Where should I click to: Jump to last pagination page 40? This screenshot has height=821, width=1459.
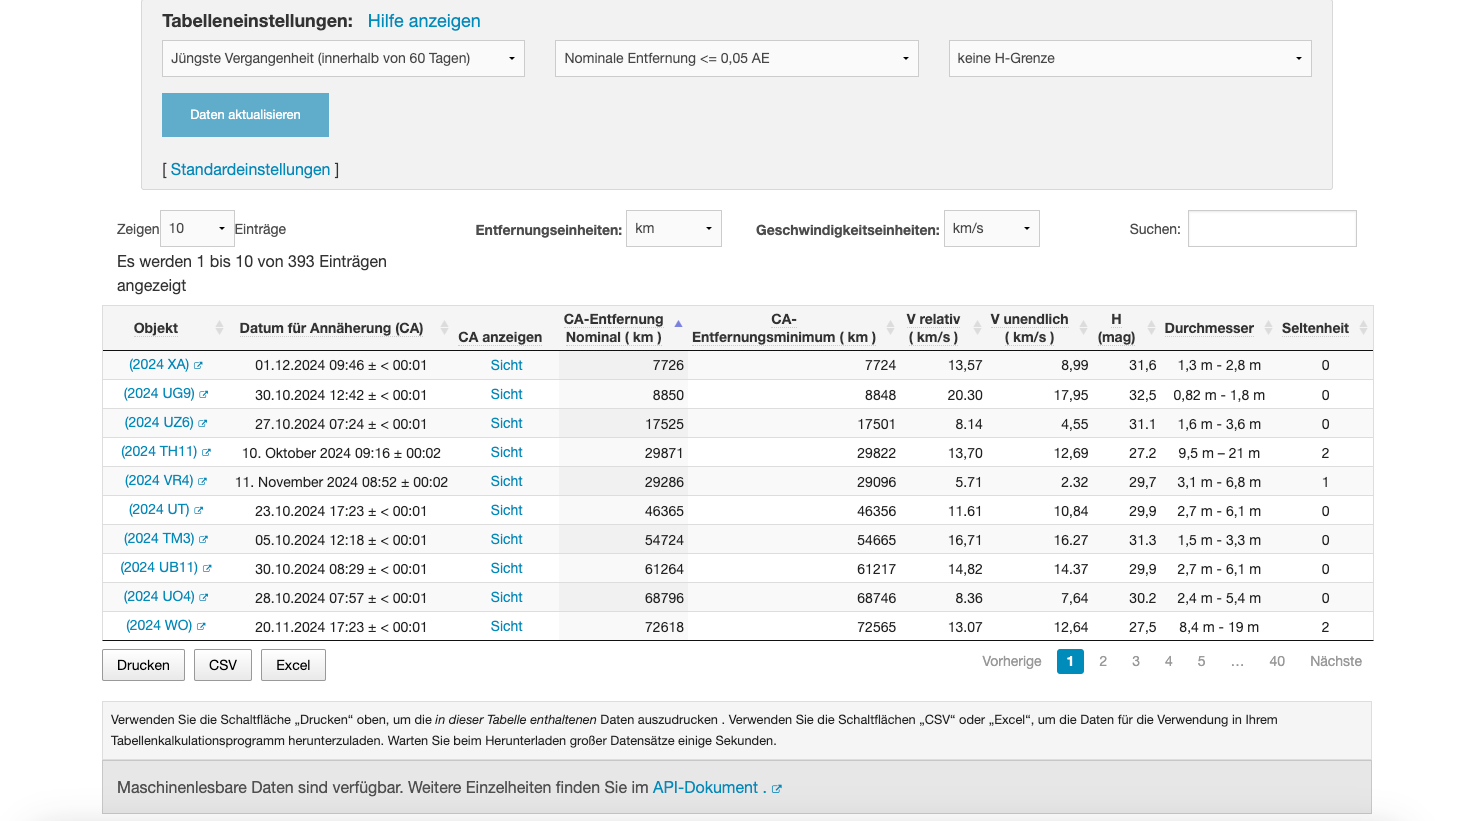coord(1277,661)
